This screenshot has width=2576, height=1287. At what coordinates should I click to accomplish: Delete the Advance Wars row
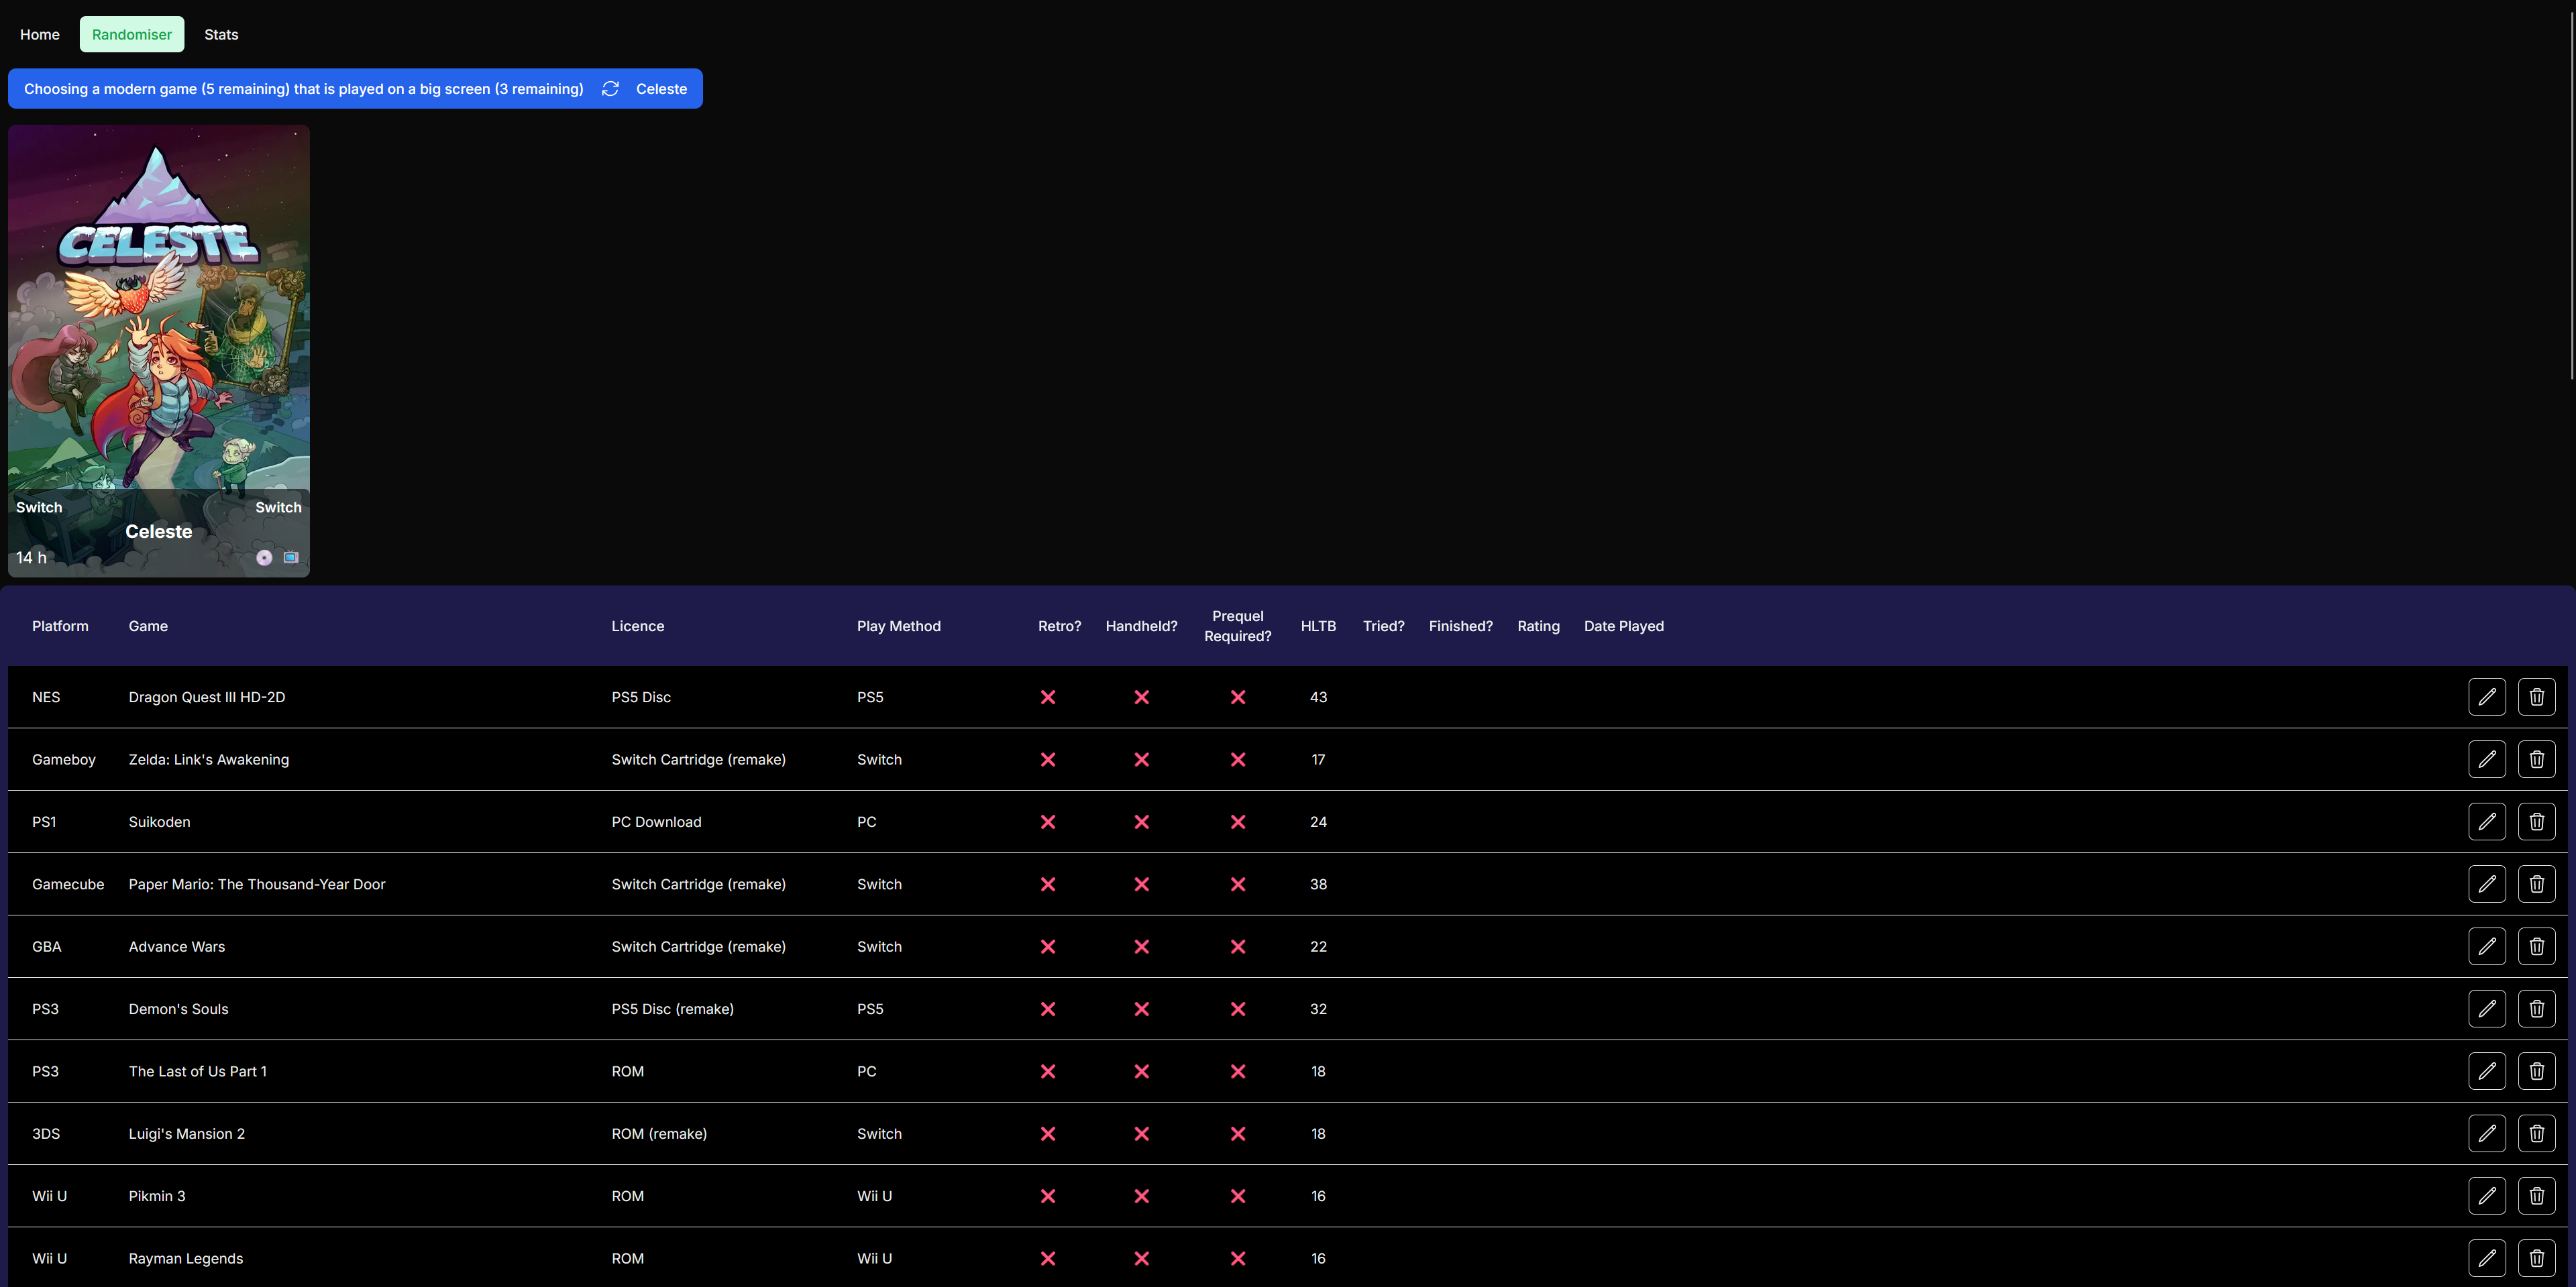pyautogui.click(x=2537, y=947)
